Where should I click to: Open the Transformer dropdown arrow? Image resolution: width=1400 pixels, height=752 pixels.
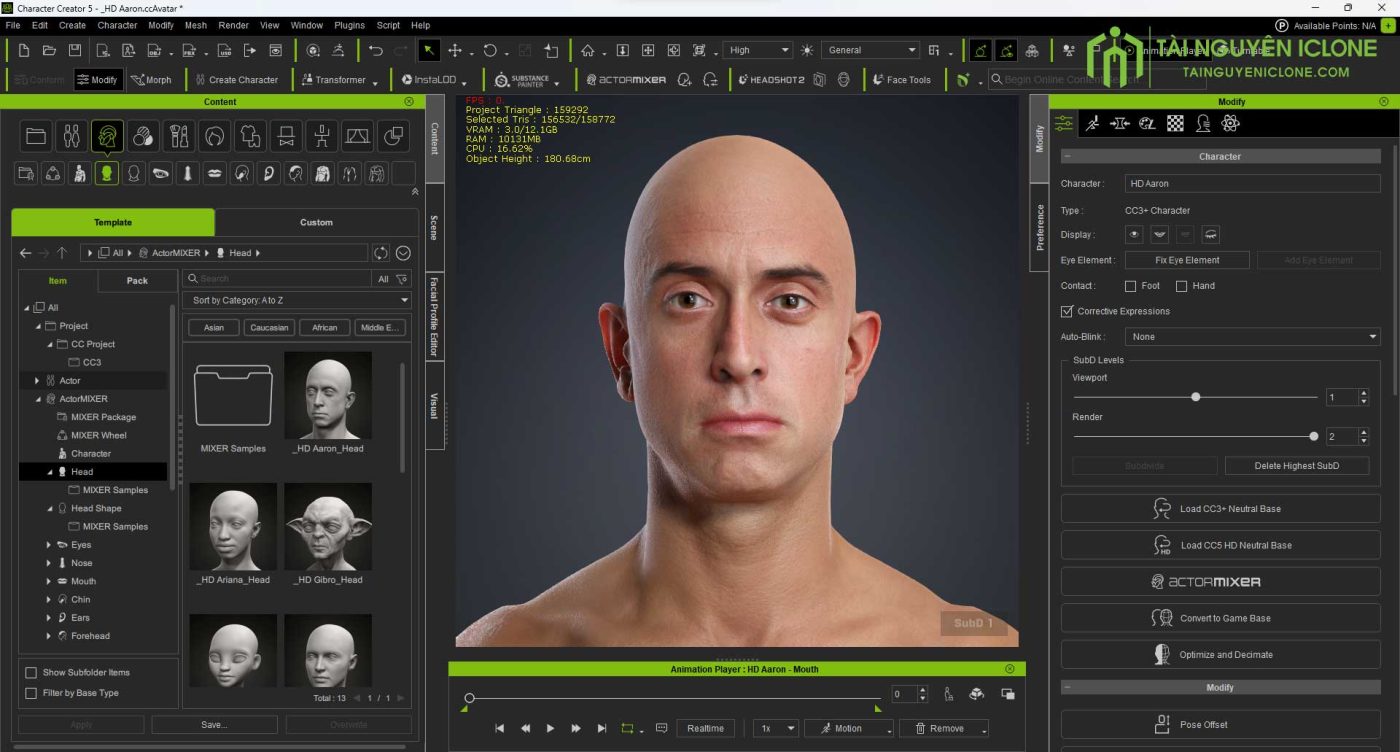click(x=375, y=82)
